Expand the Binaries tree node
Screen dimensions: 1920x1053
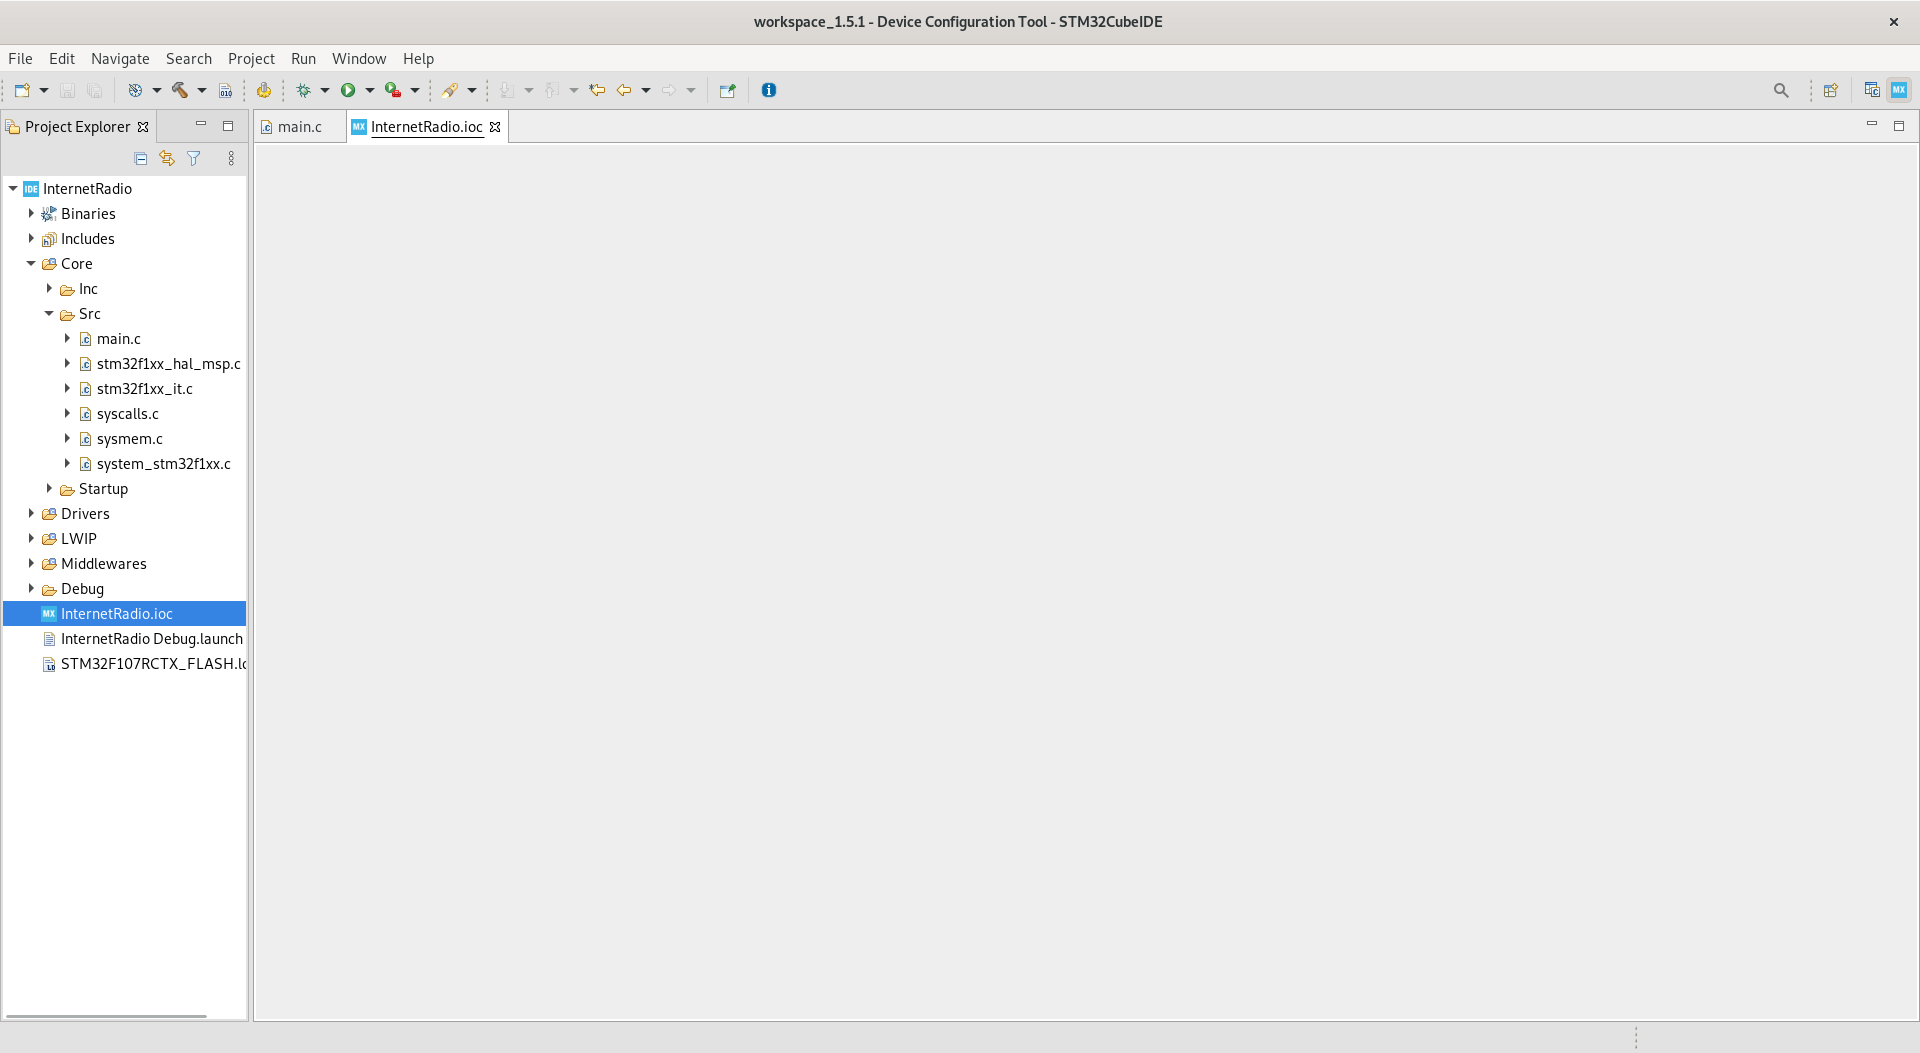click(31, 213)
